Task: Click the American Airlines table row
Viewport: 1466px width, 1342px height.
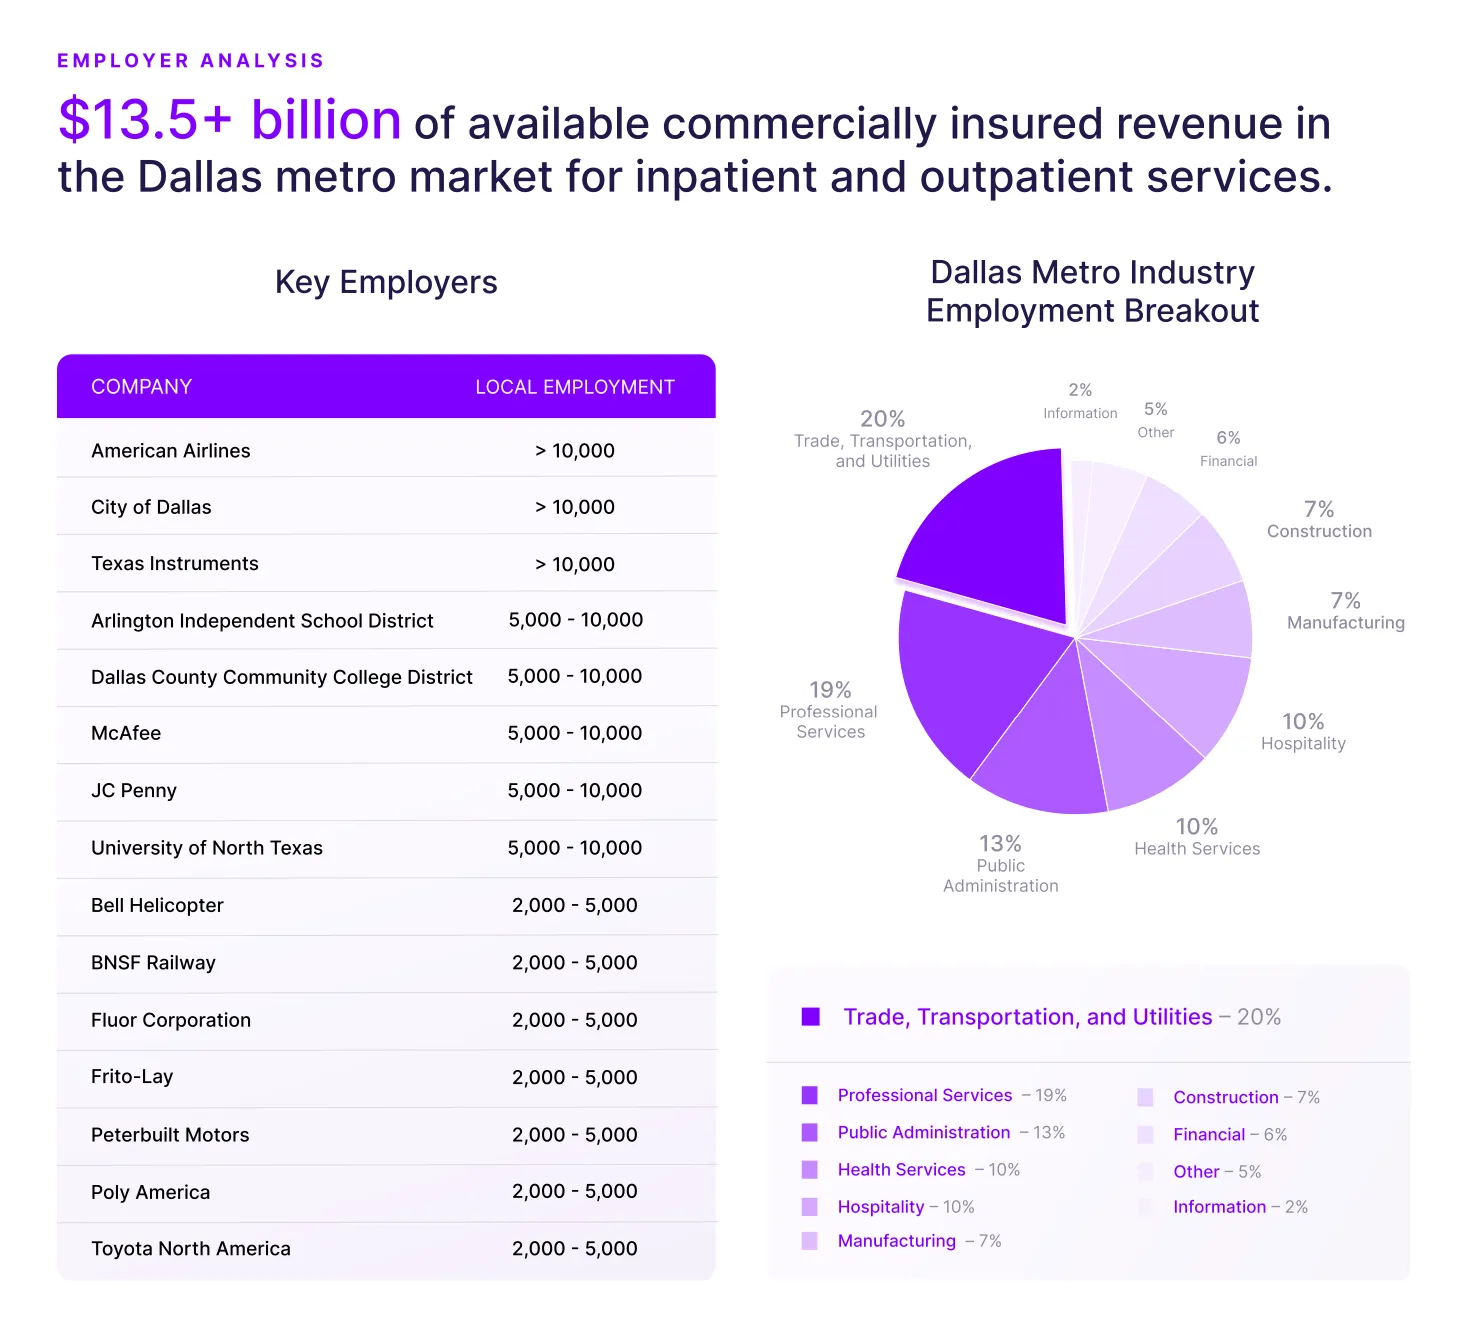Action: click(x=386, y=450)
